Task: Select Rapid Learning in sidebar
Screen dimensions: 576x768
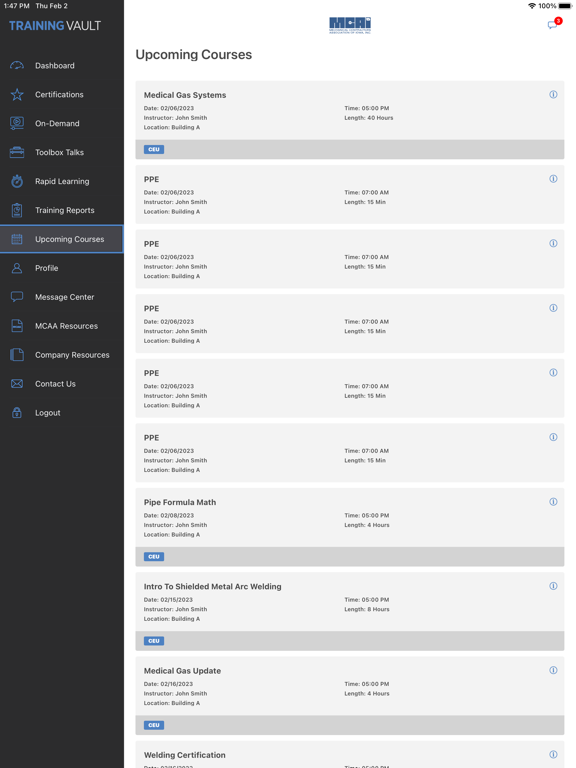Action: [62, 181]
